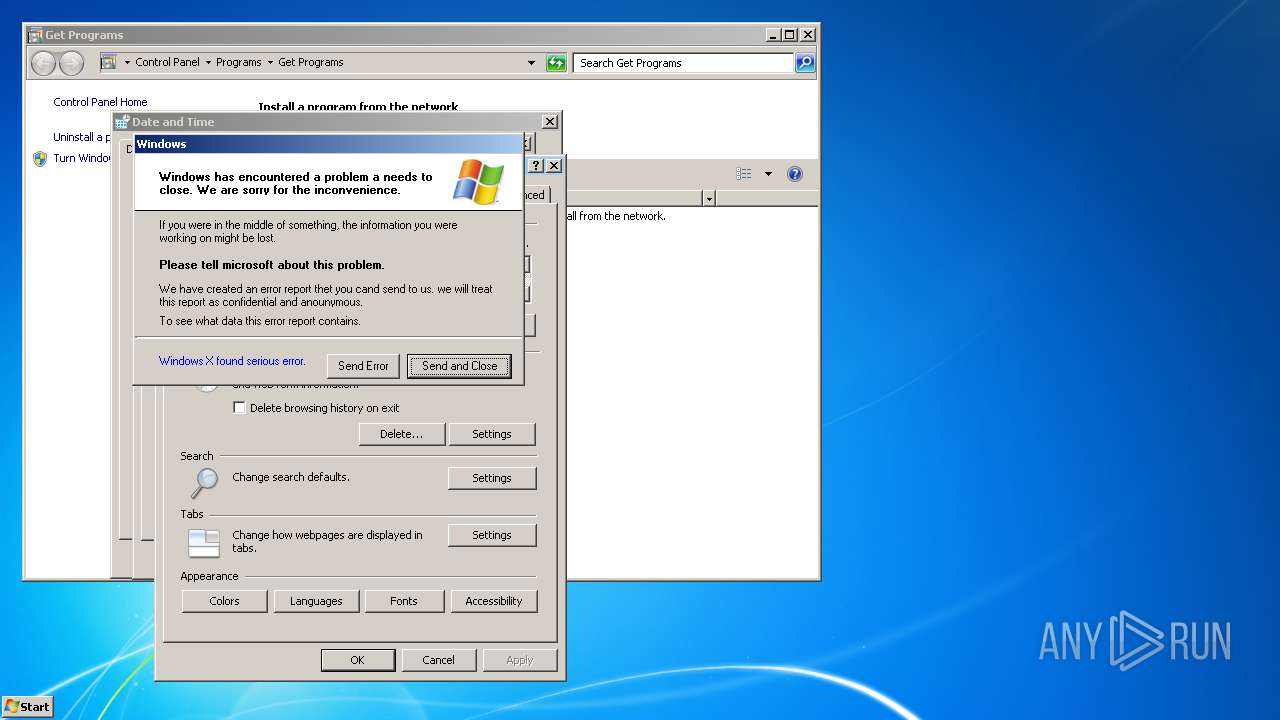1280x720 pixels.
Task: Open the Start menu
Action: [27, 707]
